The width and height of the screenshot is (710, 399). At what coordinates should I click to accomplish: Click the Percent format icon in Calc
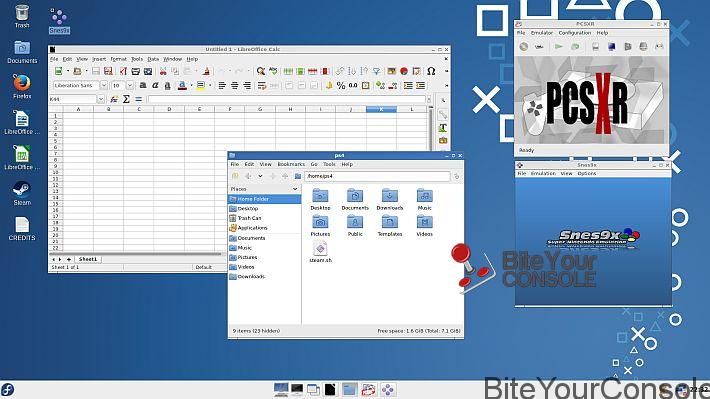coord(341,85)
